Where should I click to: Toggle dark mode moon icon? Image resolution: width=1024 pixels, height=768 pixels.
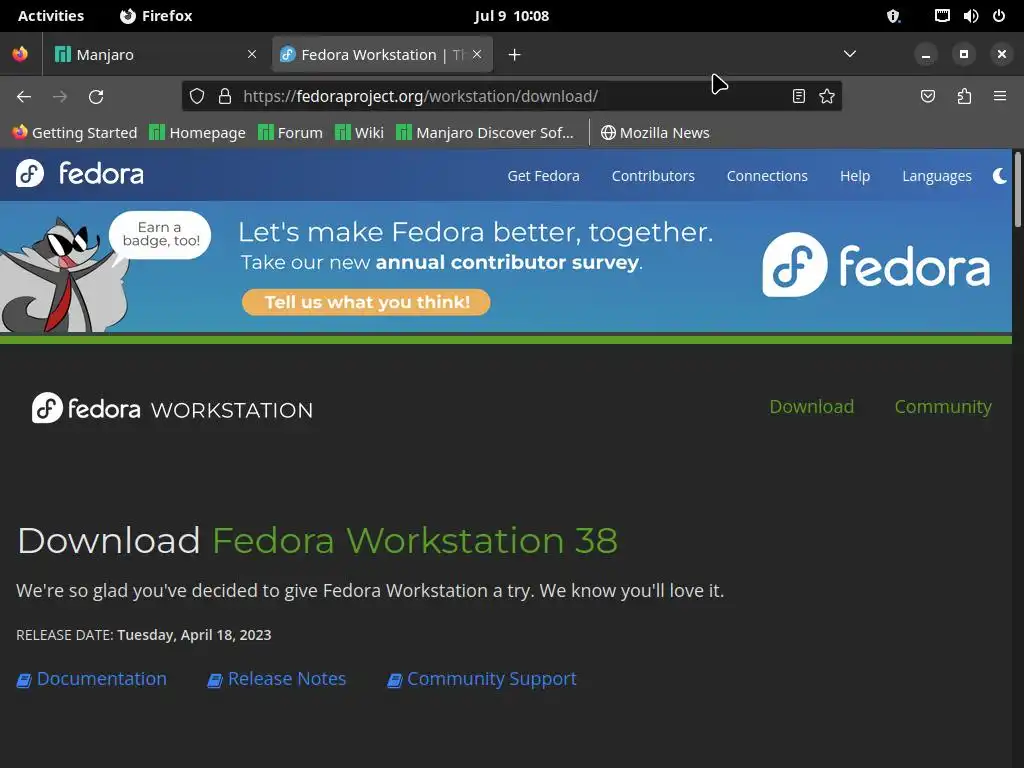(1000, 176)
